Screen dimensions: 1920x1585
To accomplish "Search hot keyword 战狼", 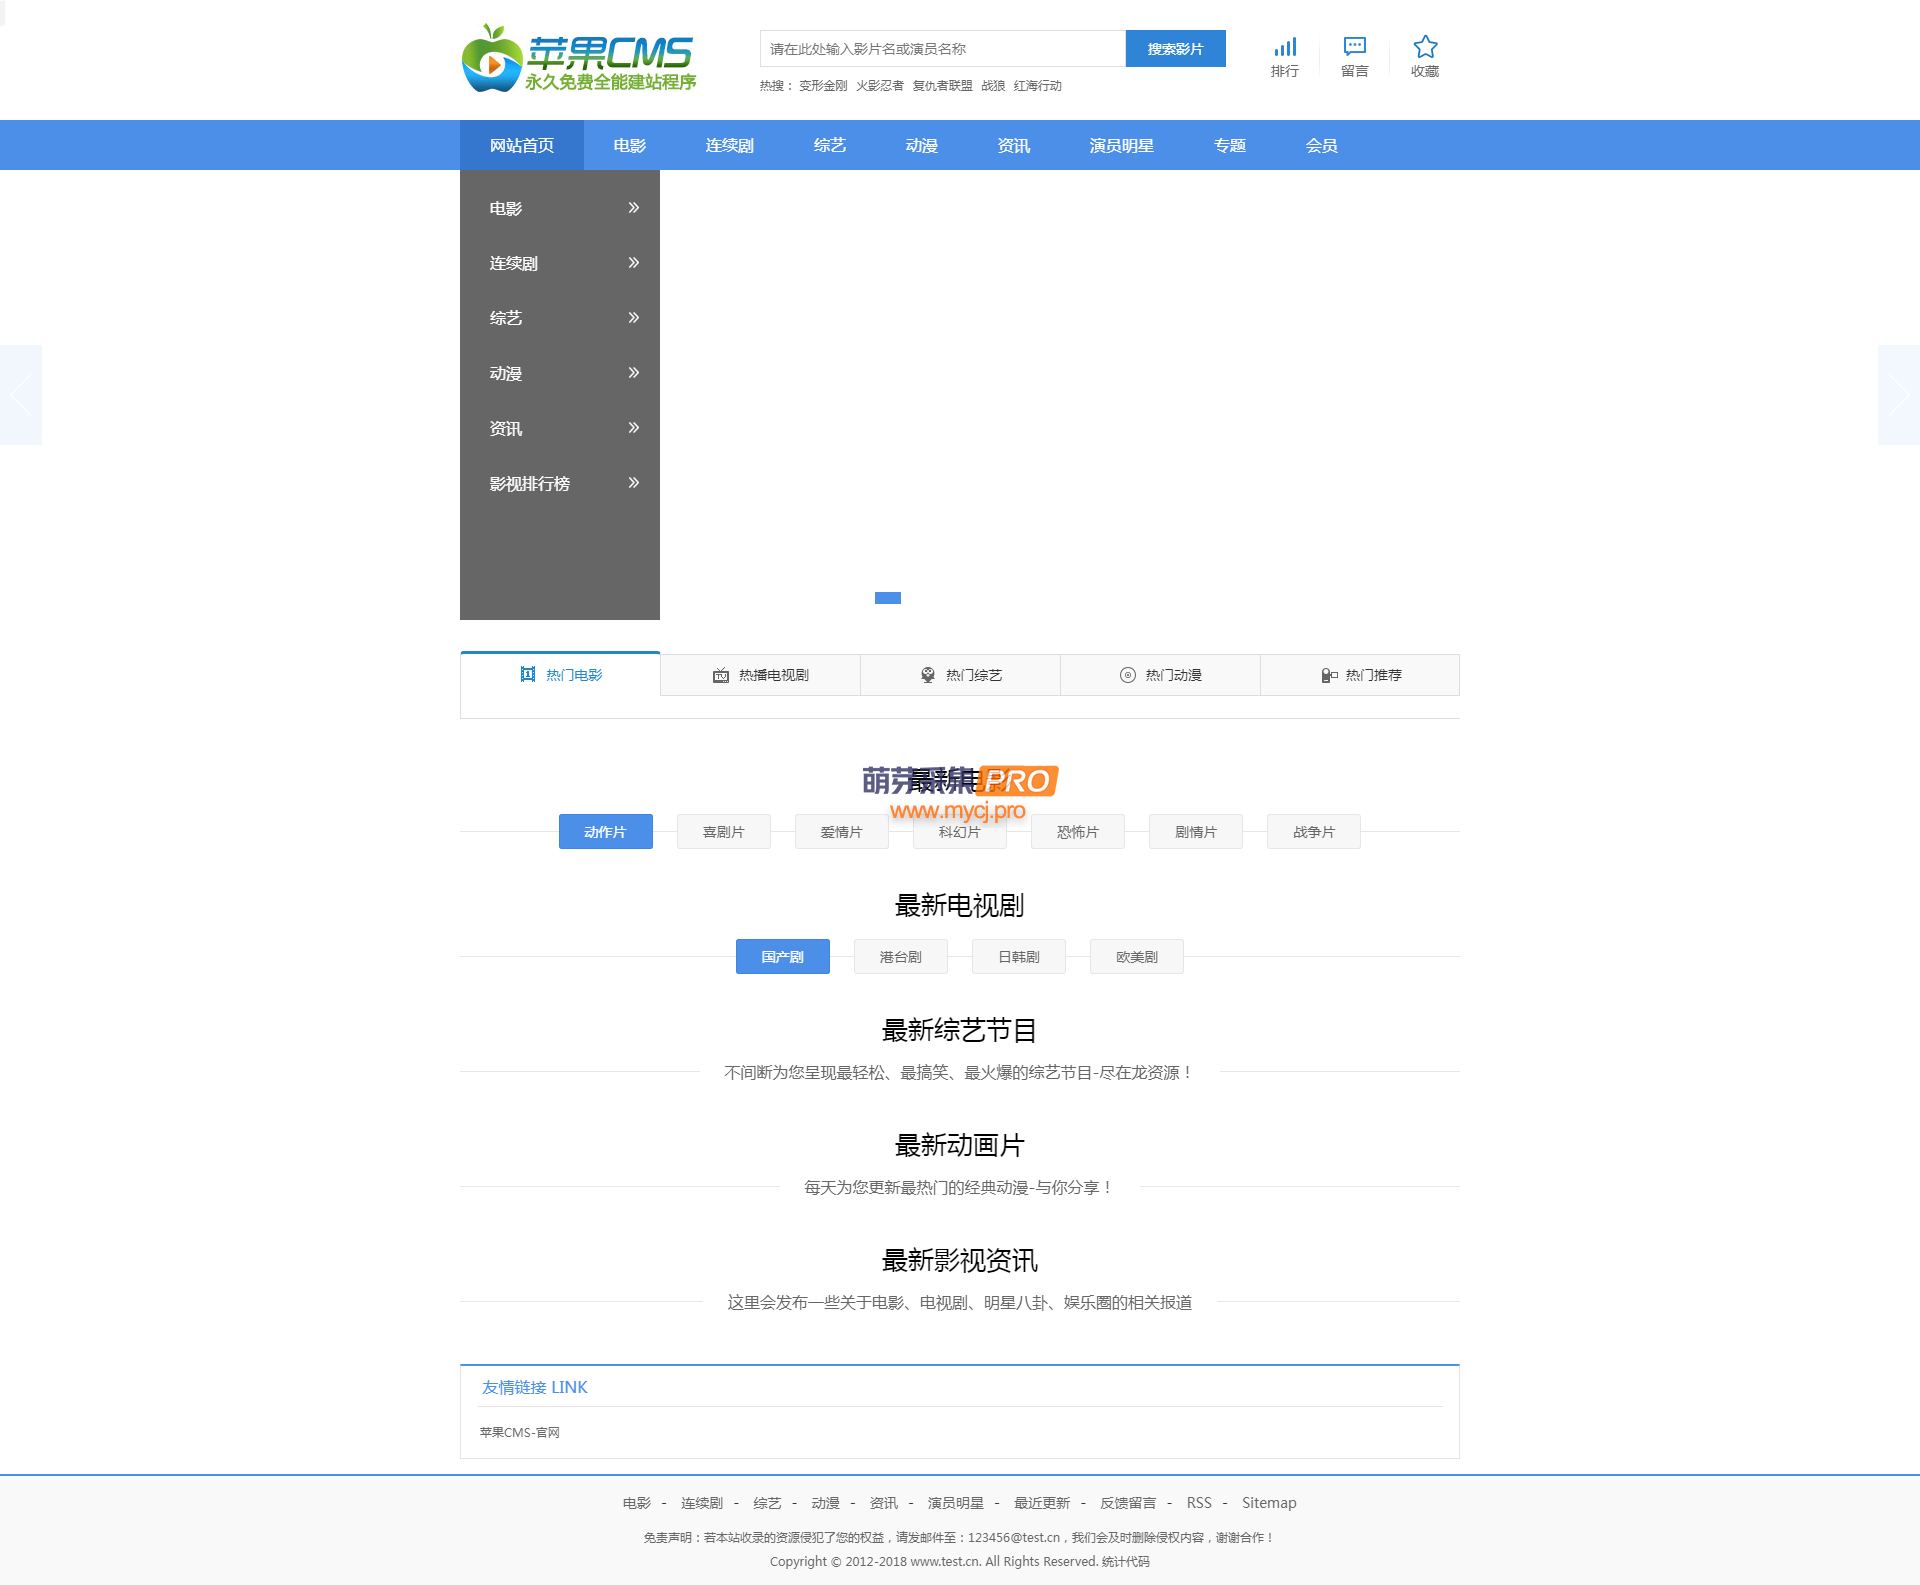I will (x=993, y=86).
